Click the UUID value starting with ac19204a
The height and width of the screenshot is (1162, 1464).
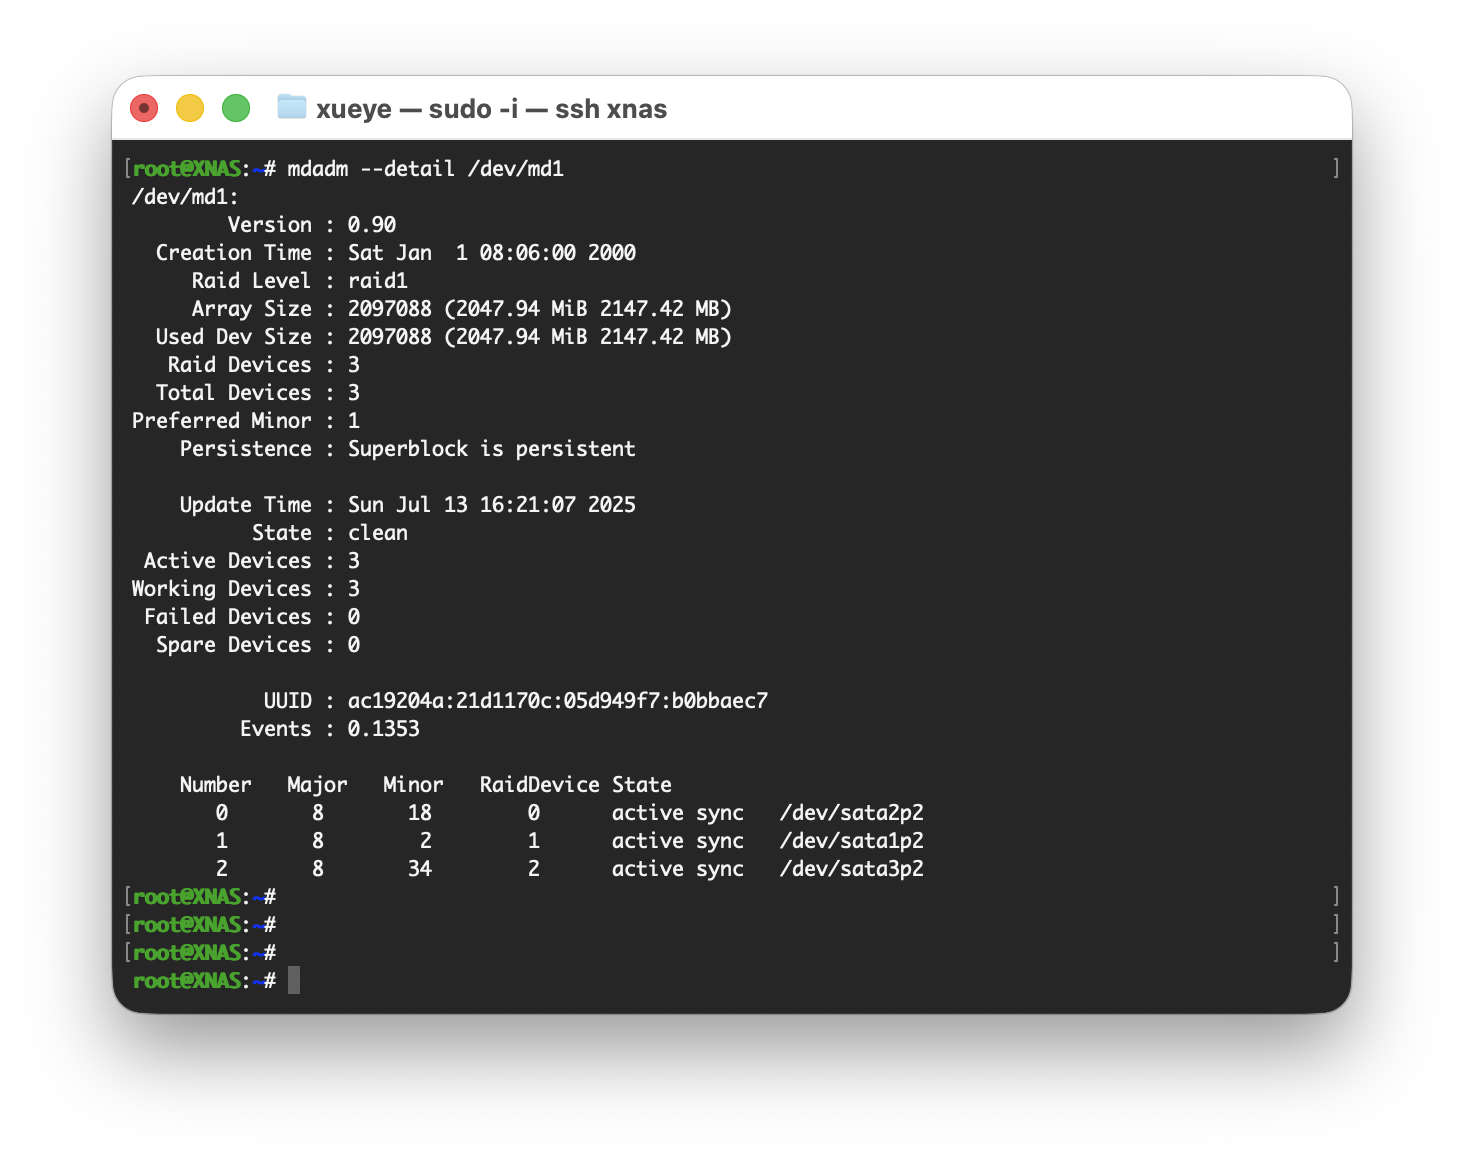tap(557, 701)
